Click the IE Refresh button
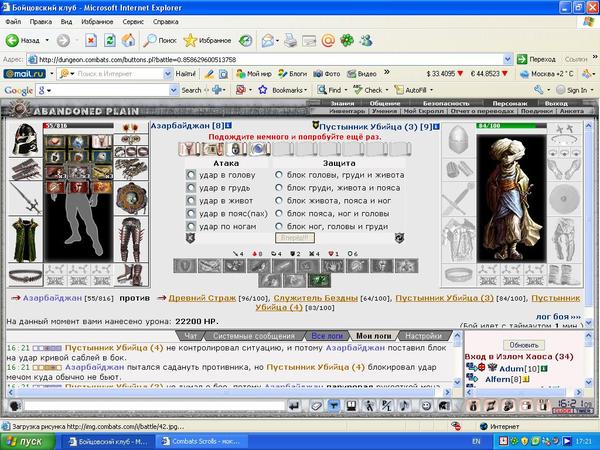This screenshot has width=600, height=450. click(x=110, y=40)
